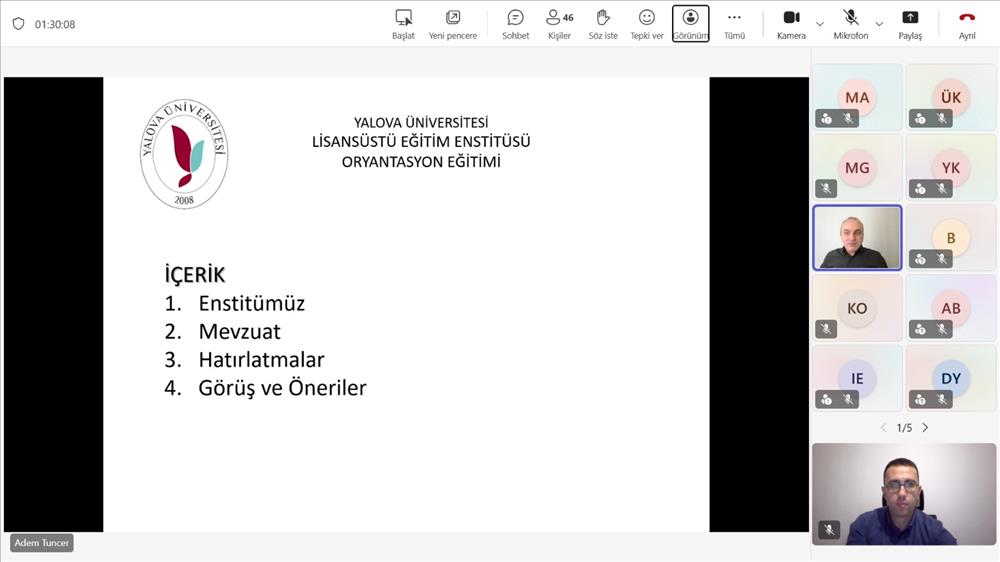Click the Adem Tuncer presenter label
The width and height of the screenshot is (1000, 562).
pyautogui.click(x=41, y=543)
